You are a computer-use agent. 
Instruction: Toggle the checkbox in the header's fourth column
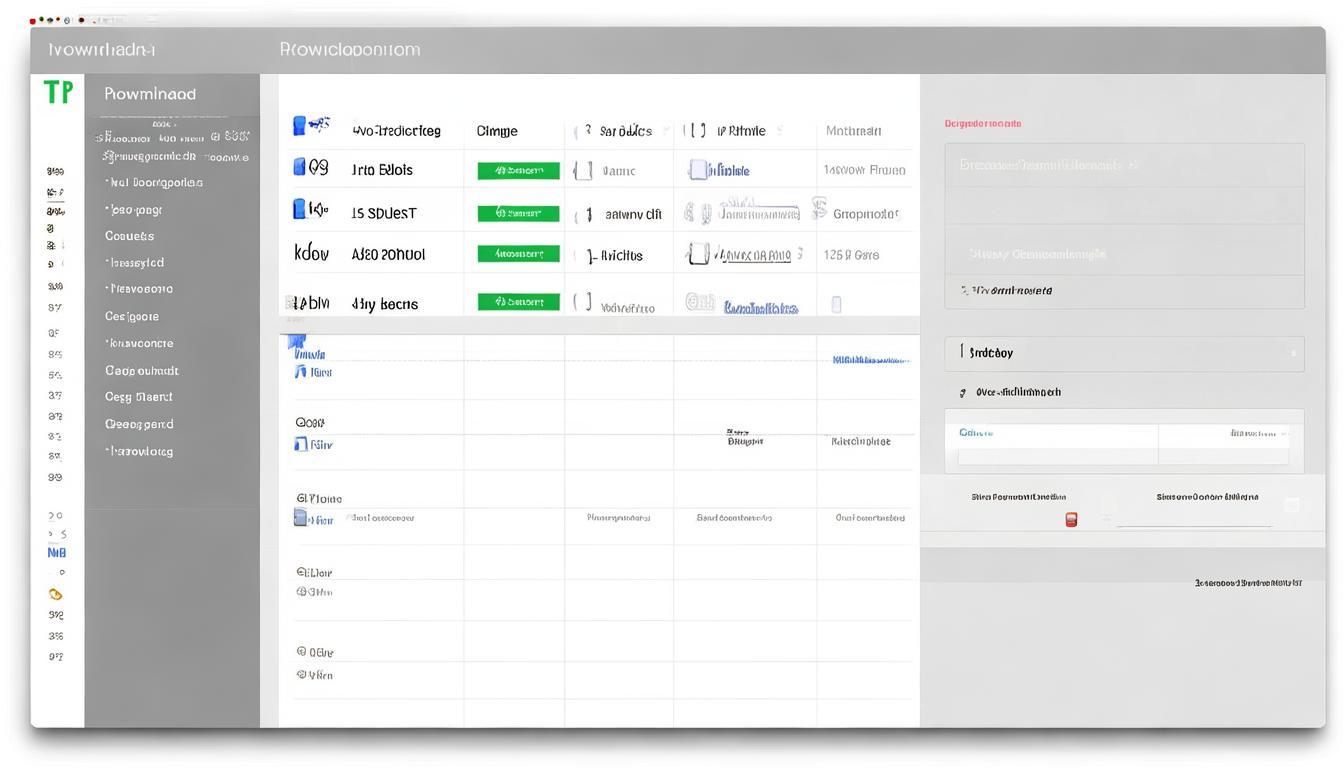click(x=695, y=131)
